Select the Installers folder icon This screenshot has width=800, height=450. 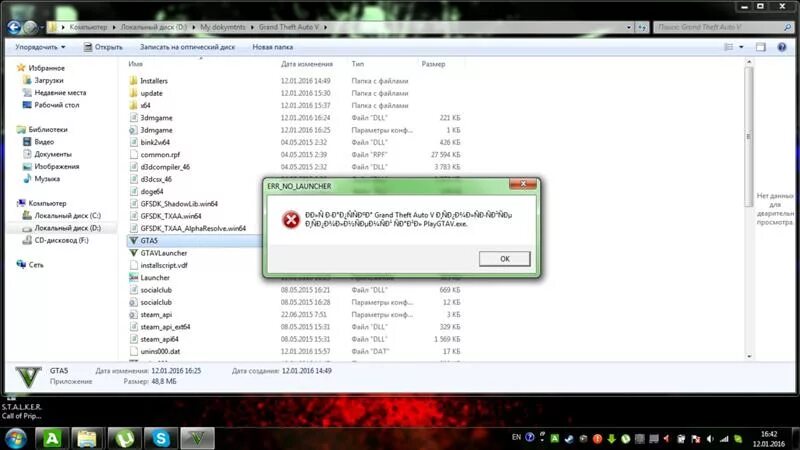point(133,81)
